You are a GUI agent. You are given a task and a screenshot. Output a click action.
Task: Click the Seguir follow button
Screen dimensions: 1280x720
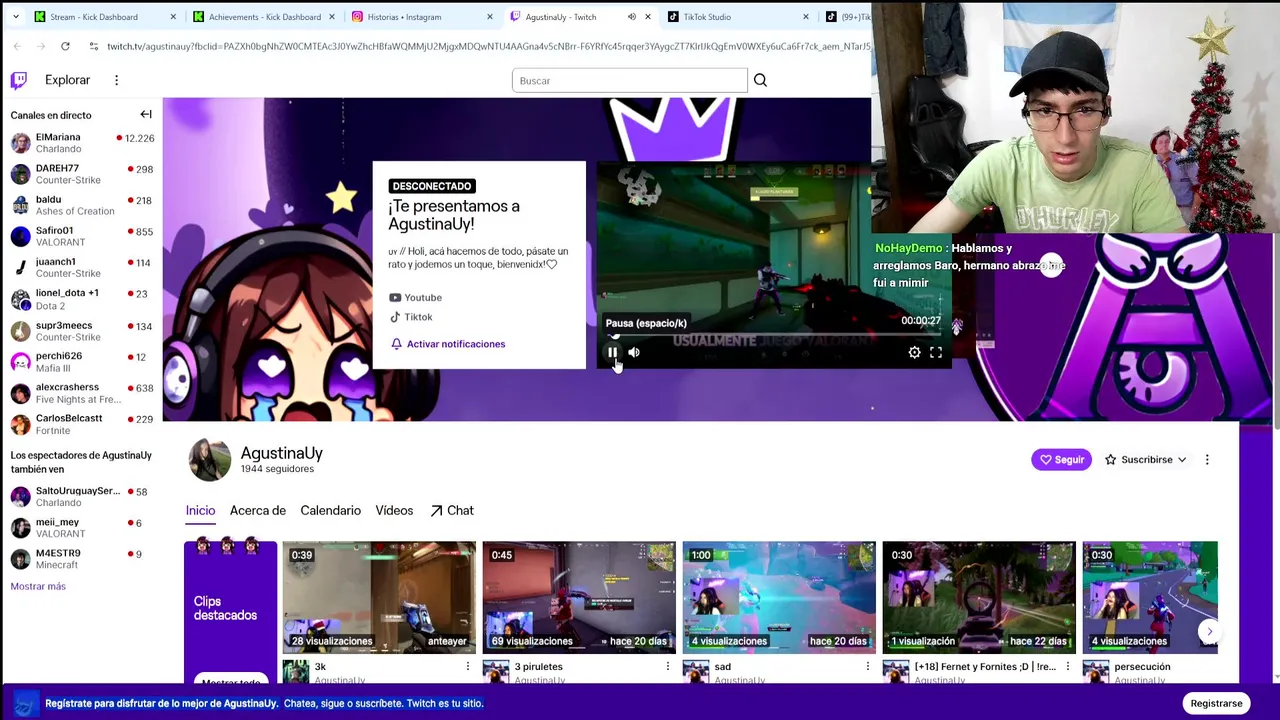[x=1061, y=459]
